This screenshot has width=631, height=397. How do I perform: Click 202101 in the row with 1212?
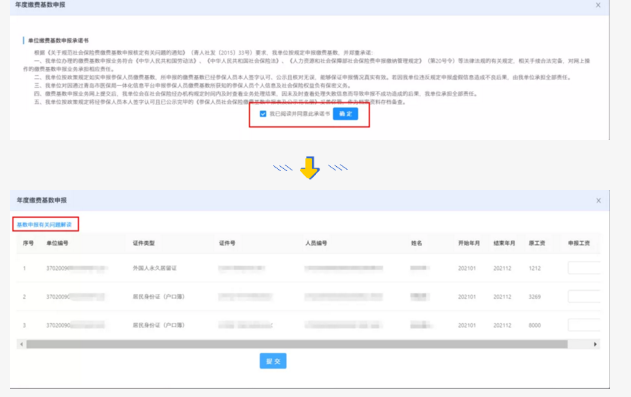click(467, 268)
